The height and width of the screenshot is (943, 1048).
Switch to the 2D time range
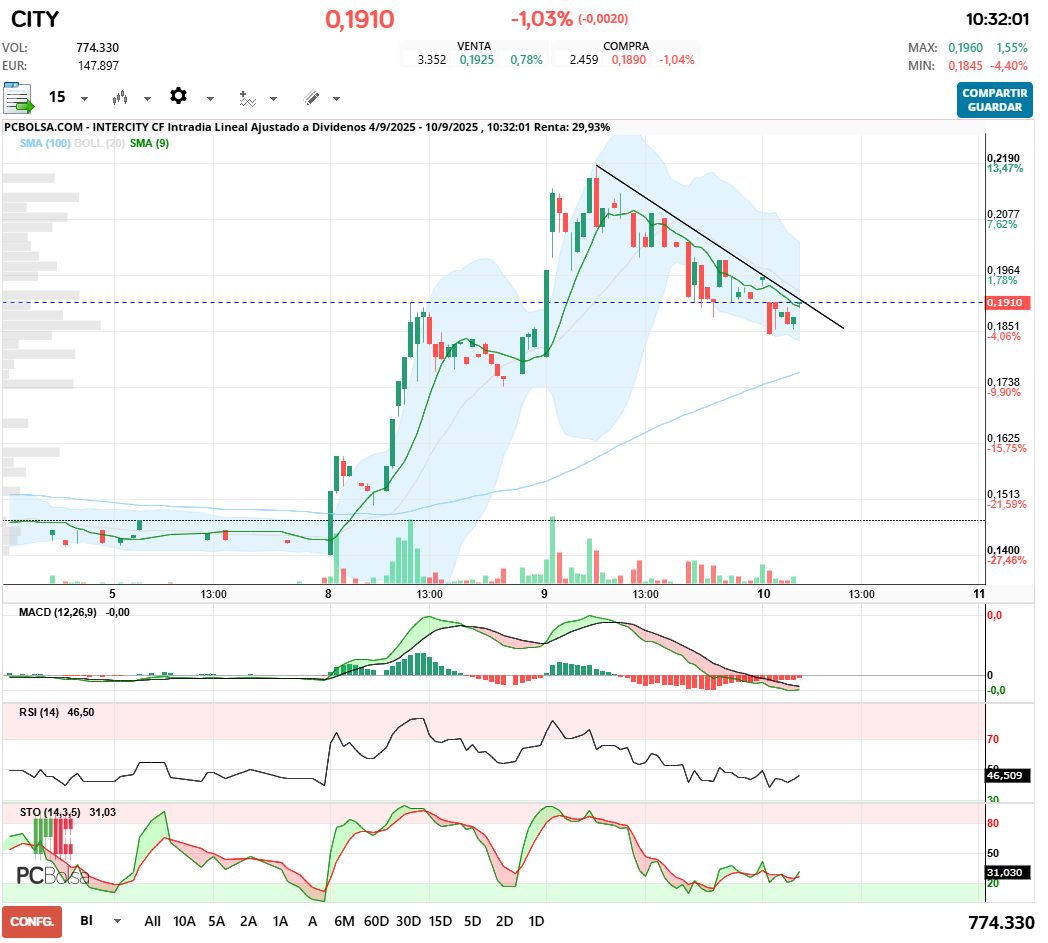coord(505,921)
